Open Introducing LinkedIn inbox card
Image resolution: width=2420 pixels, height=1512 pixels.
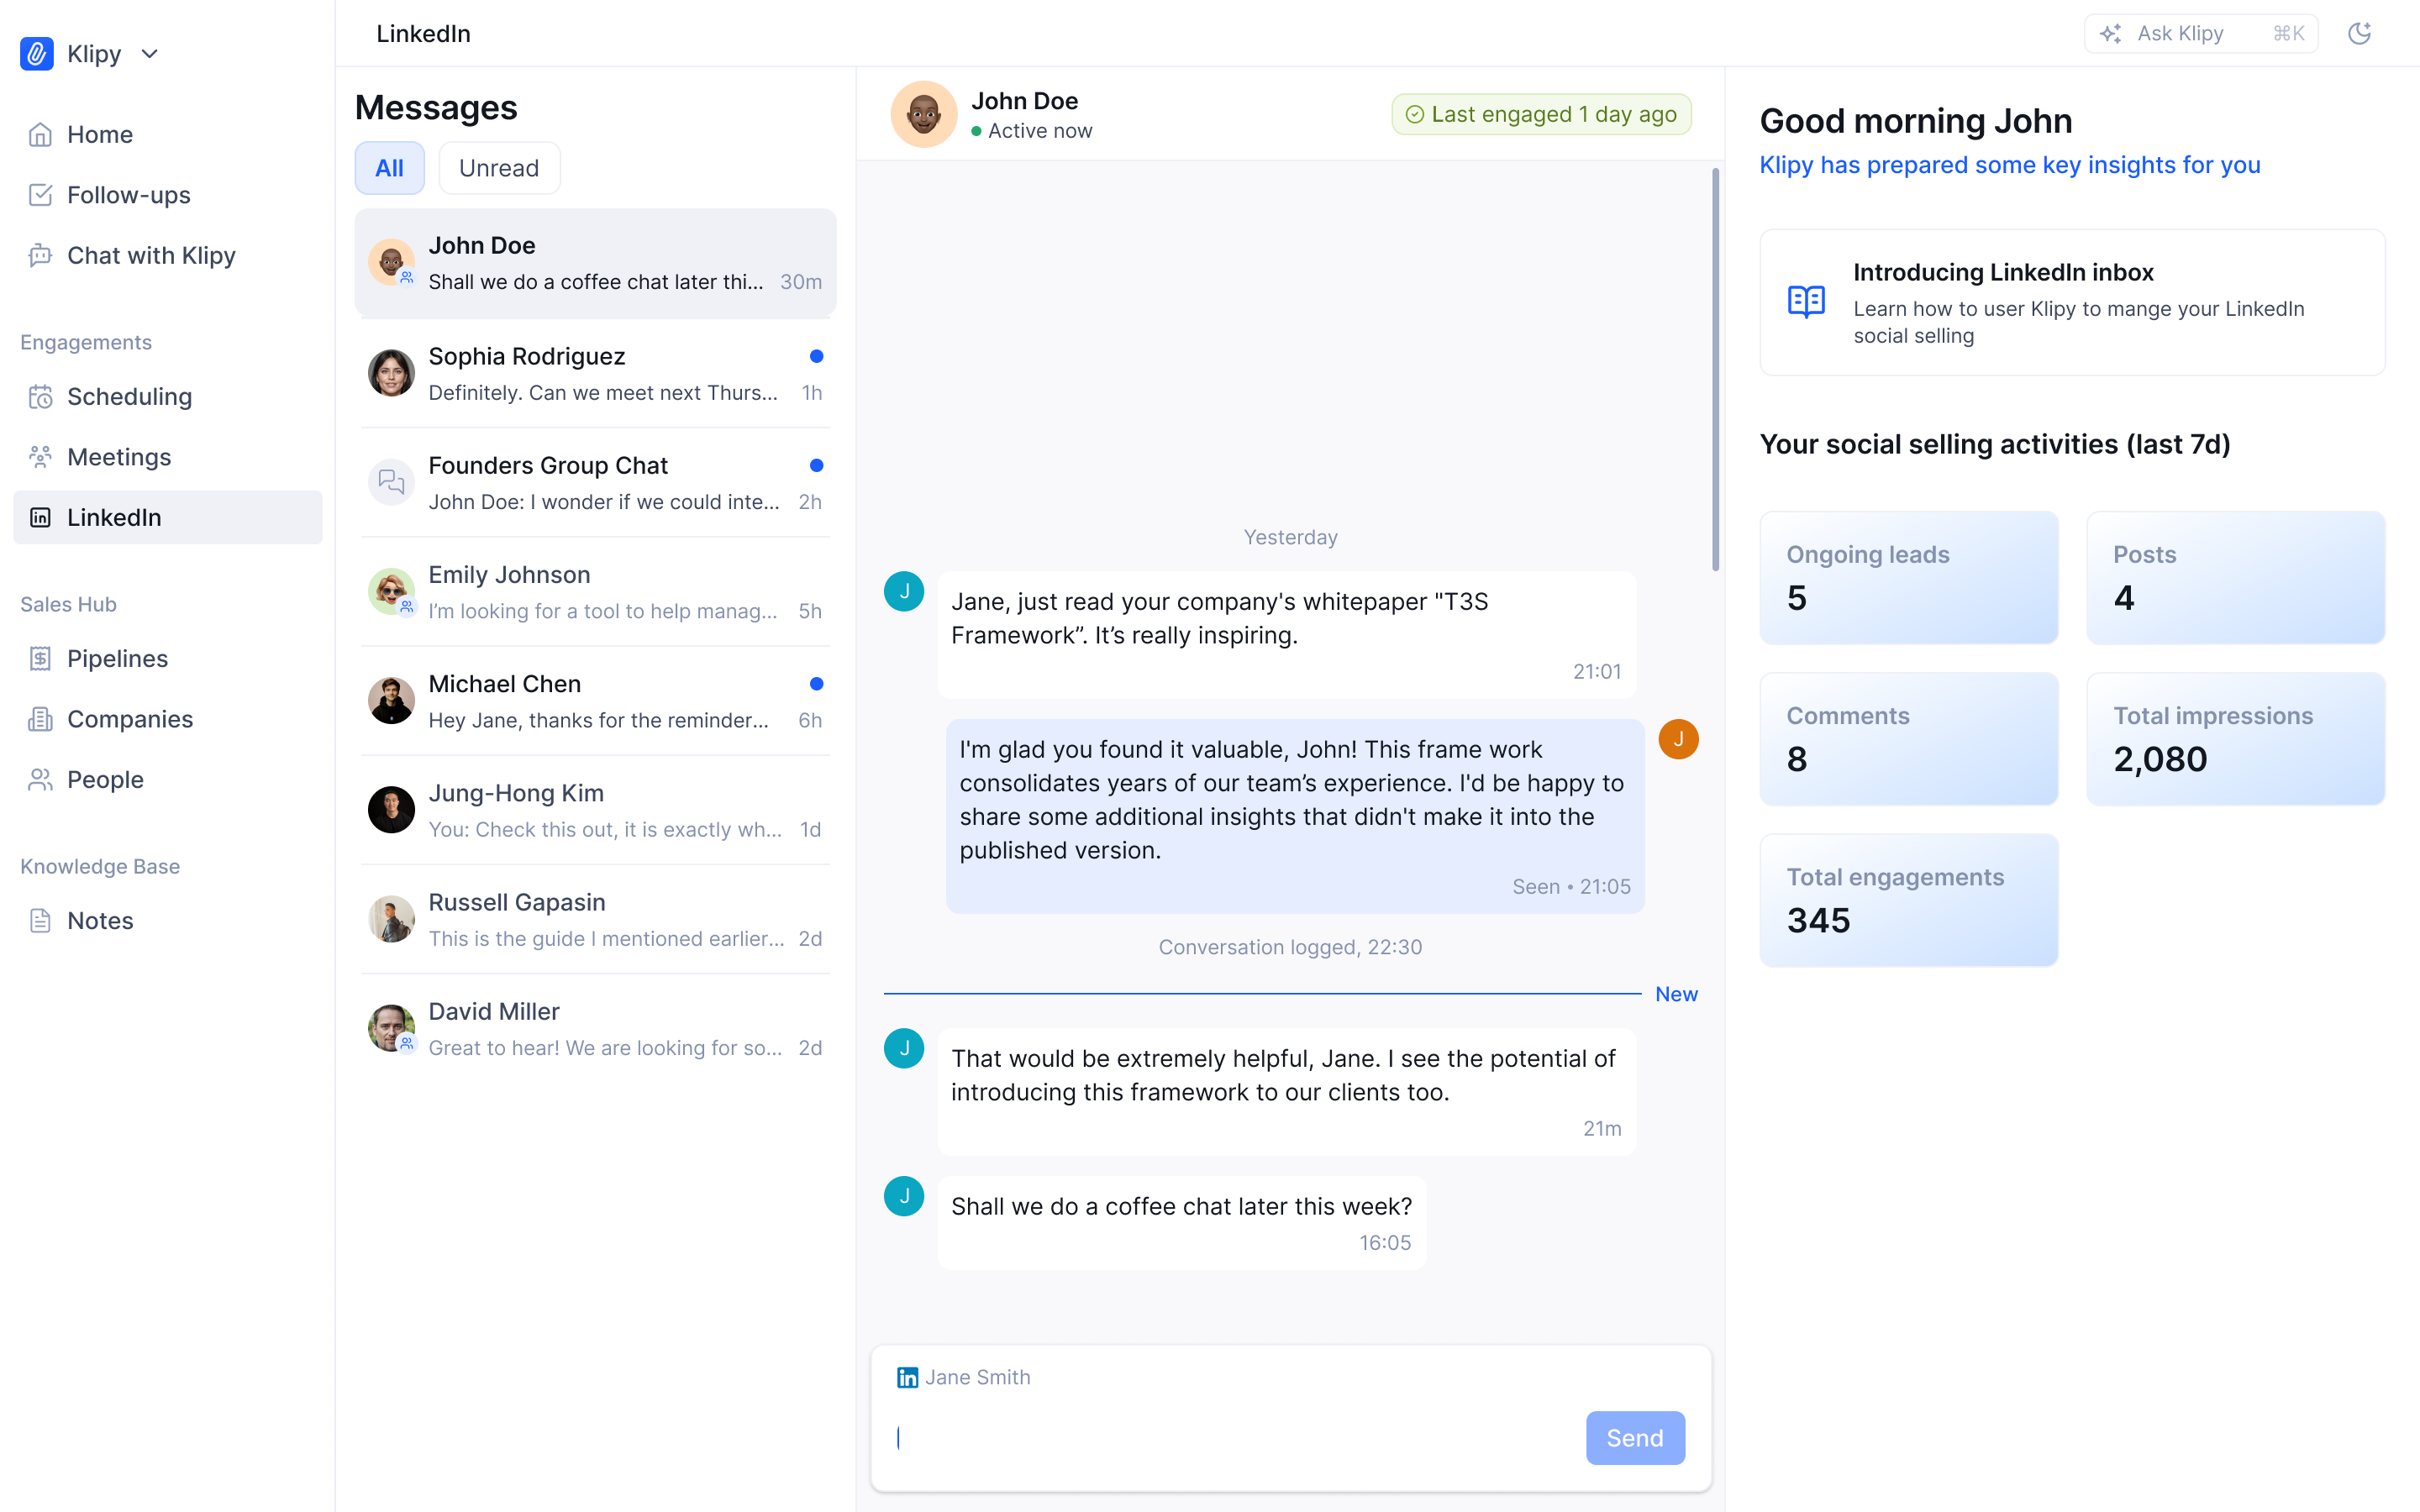2072,303
